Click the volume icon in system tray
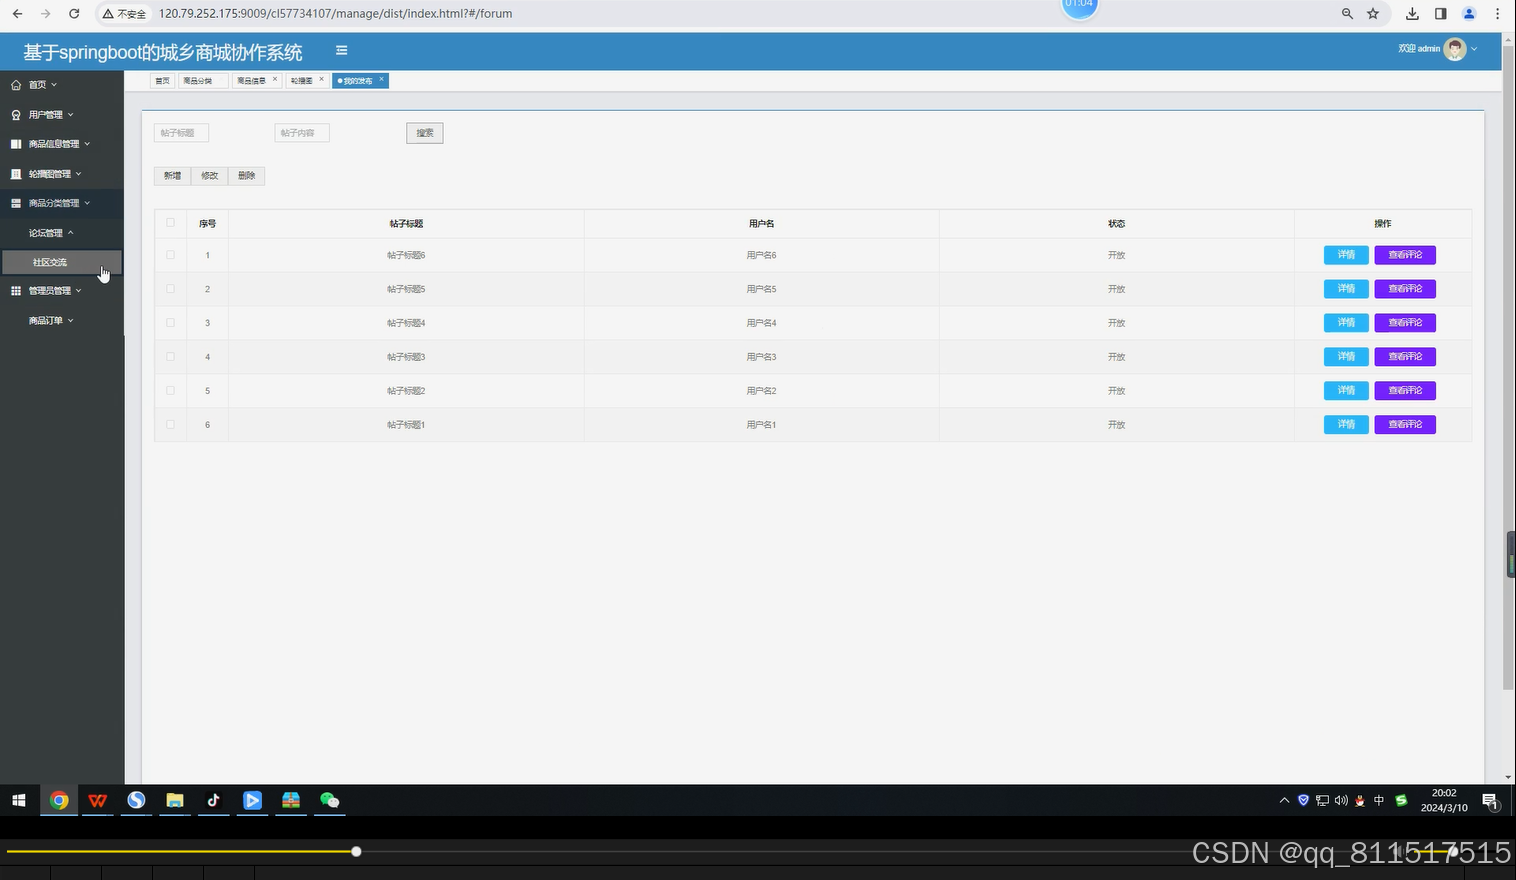This screenshot has width=1516, height=880. point(1341,800)
